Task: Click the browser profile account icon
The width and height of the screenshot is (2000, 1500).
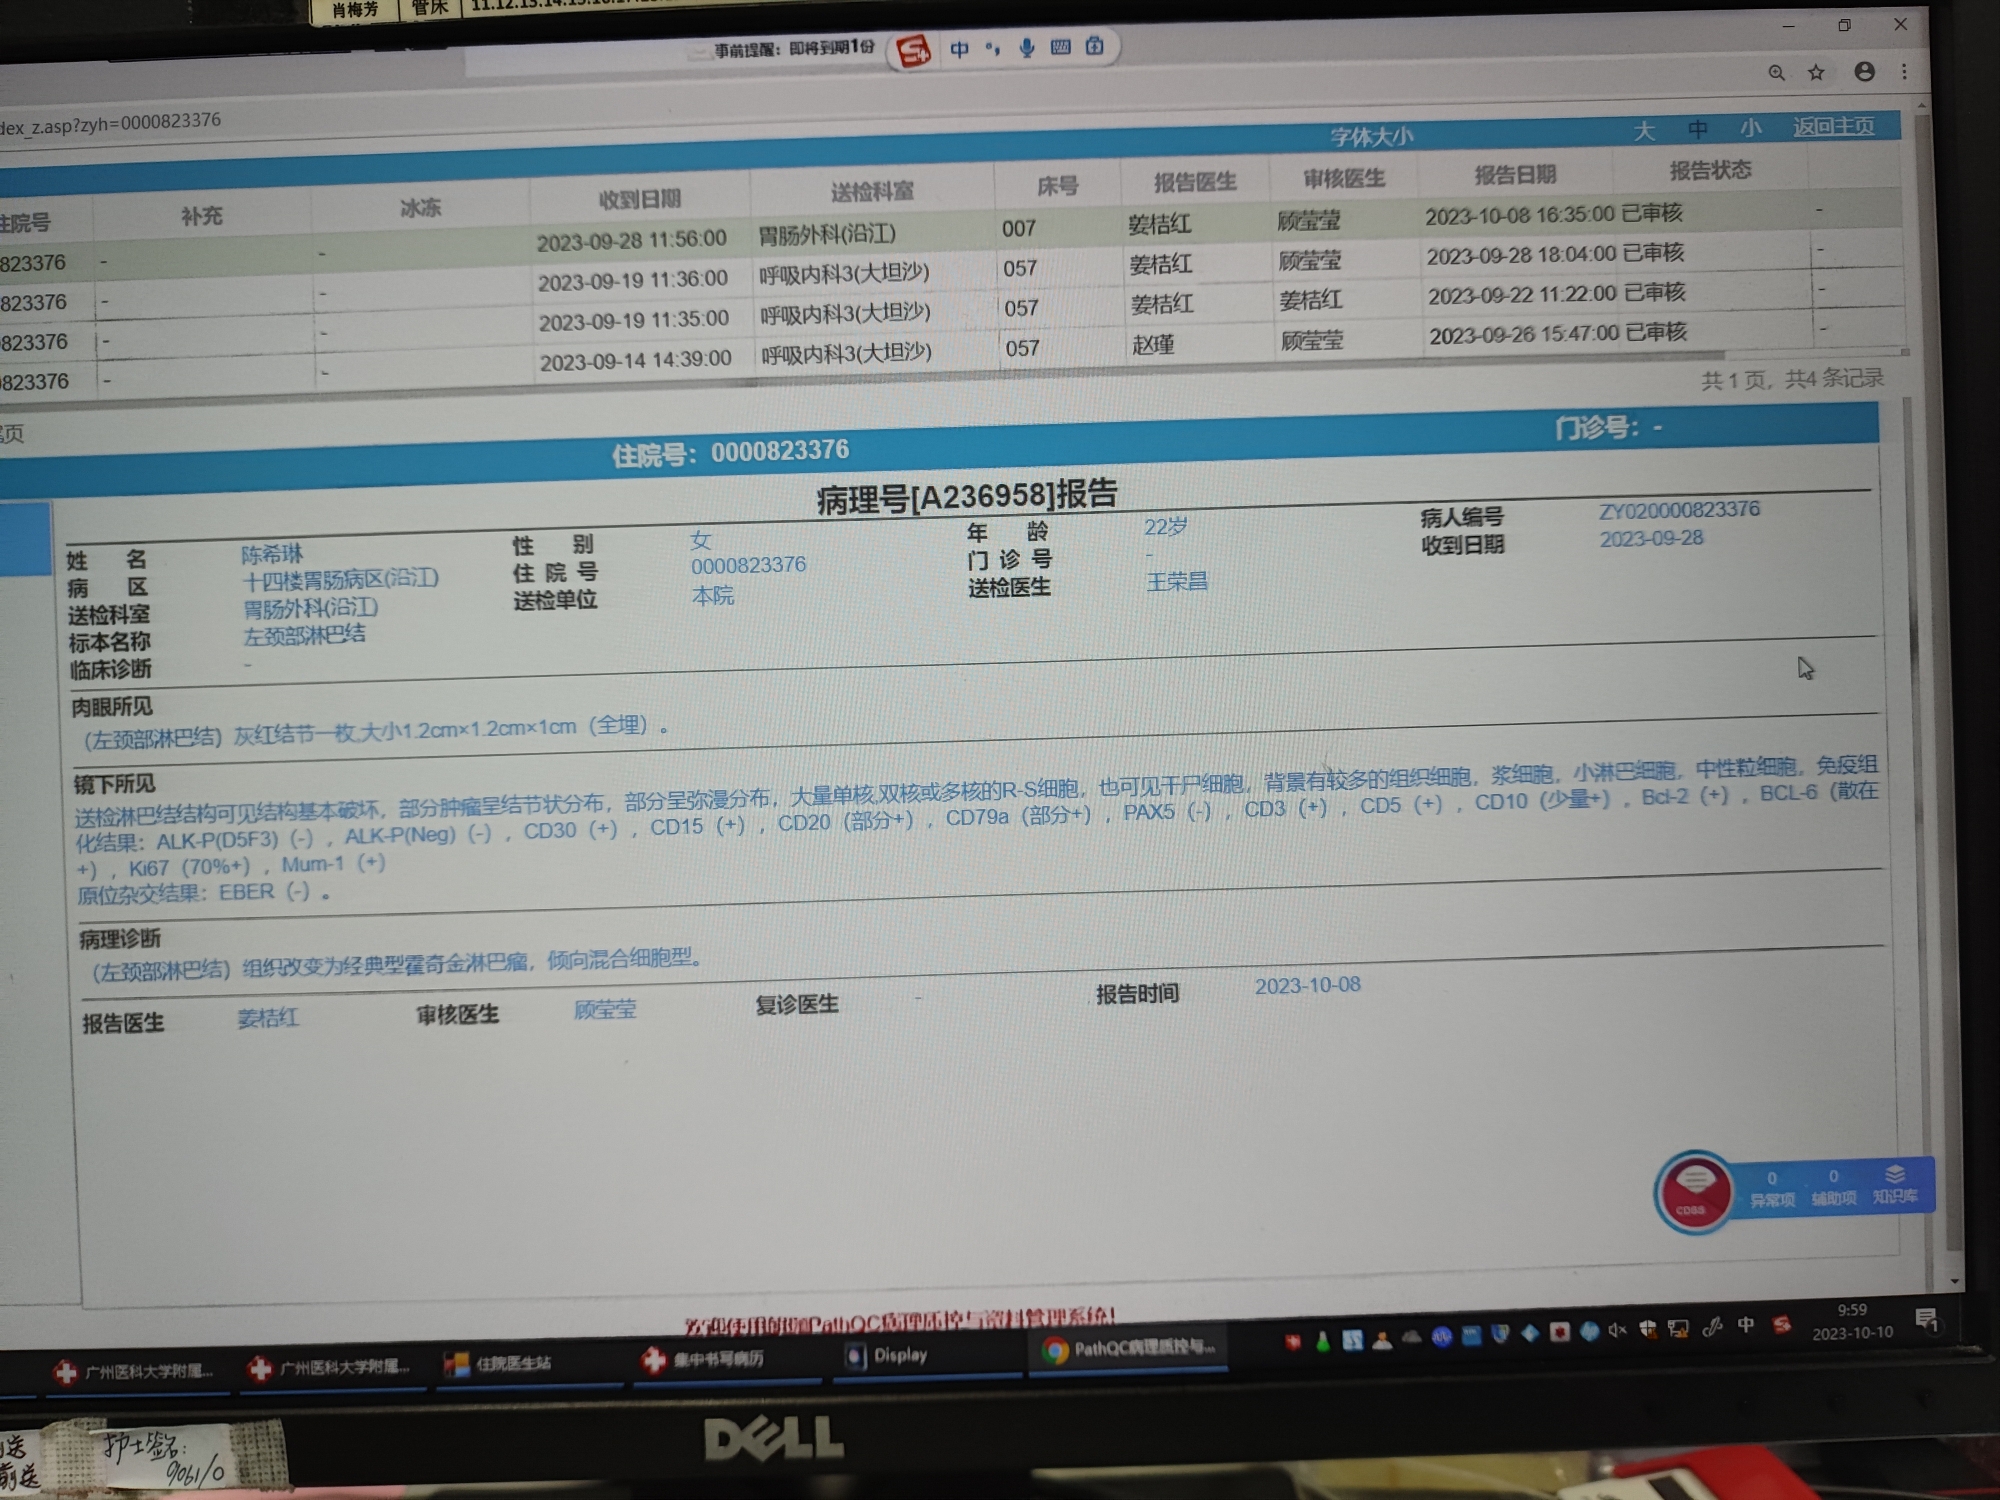Action: click(1864, 71)
